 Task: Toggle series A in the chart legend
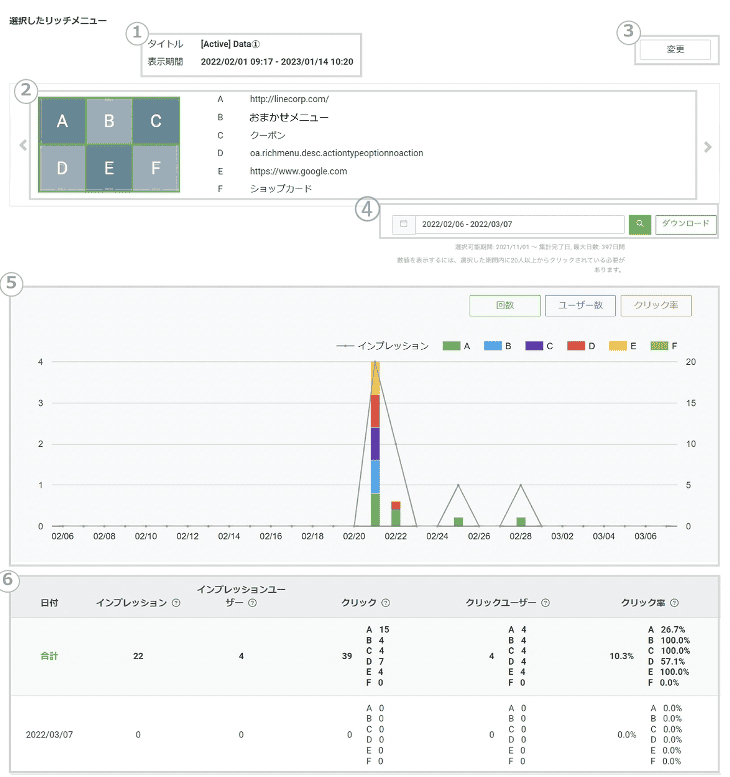458,346
